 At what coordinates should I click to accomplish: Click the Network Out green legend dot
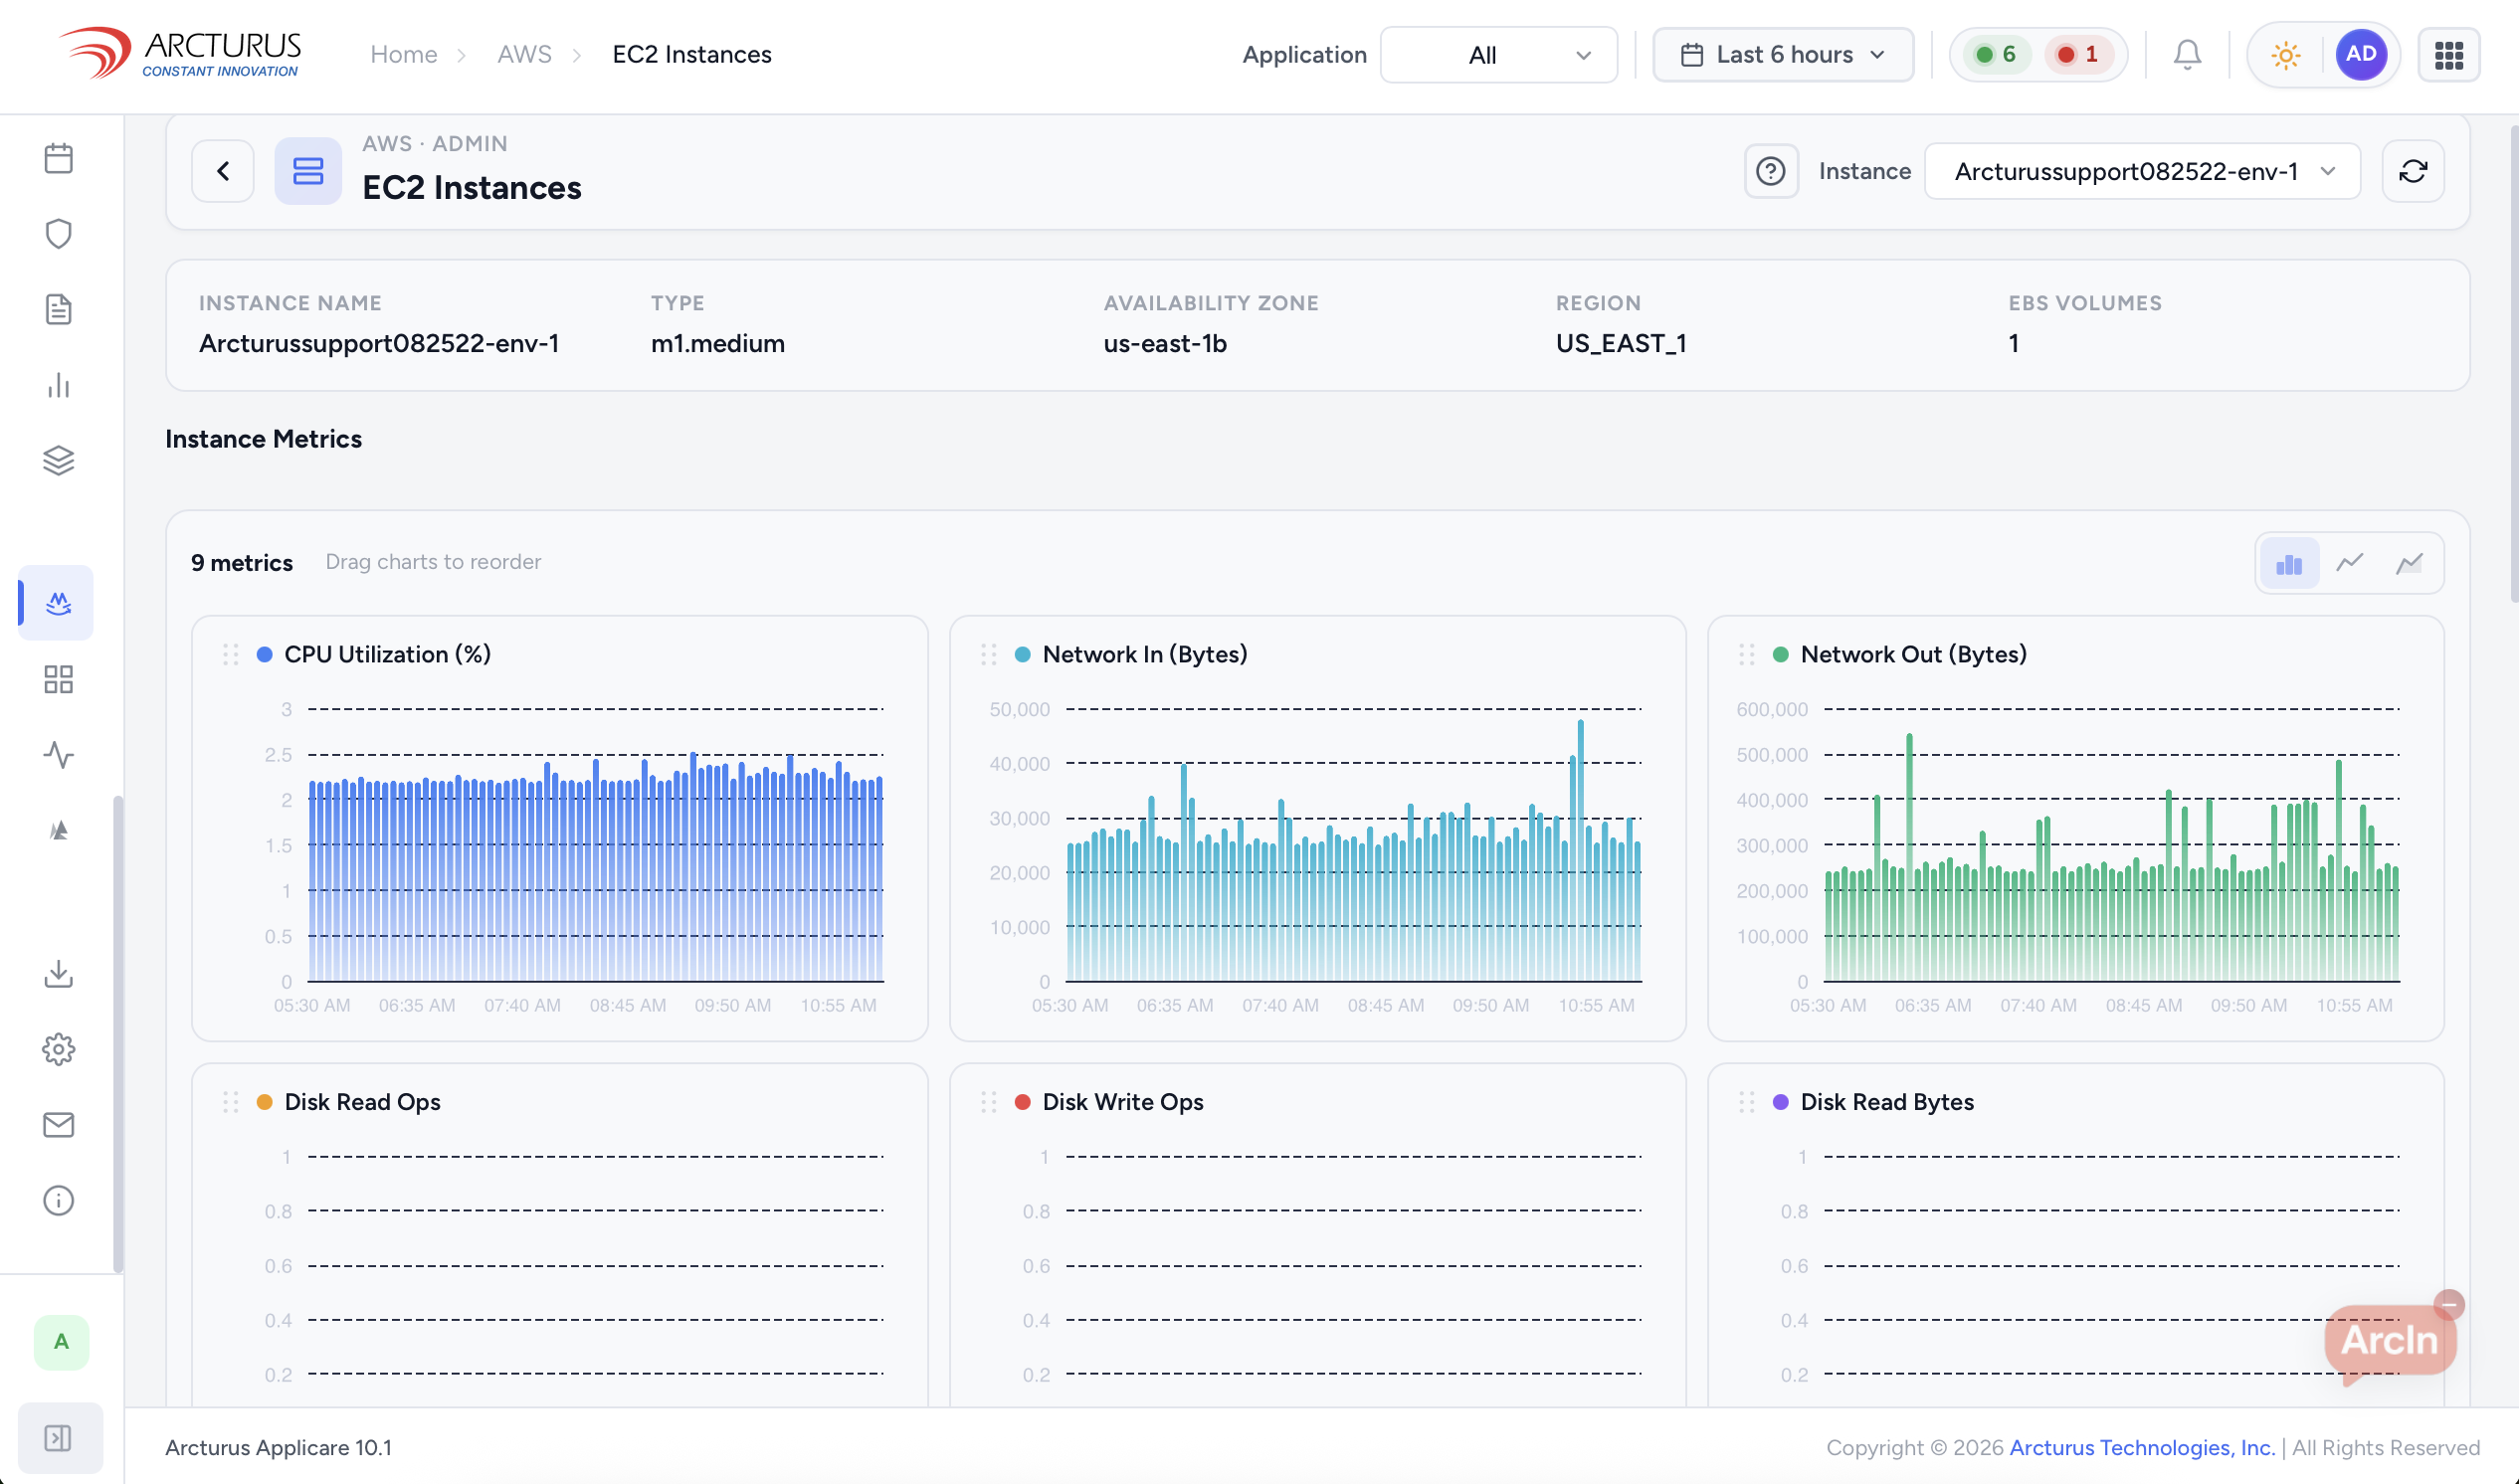[1780, 654]
